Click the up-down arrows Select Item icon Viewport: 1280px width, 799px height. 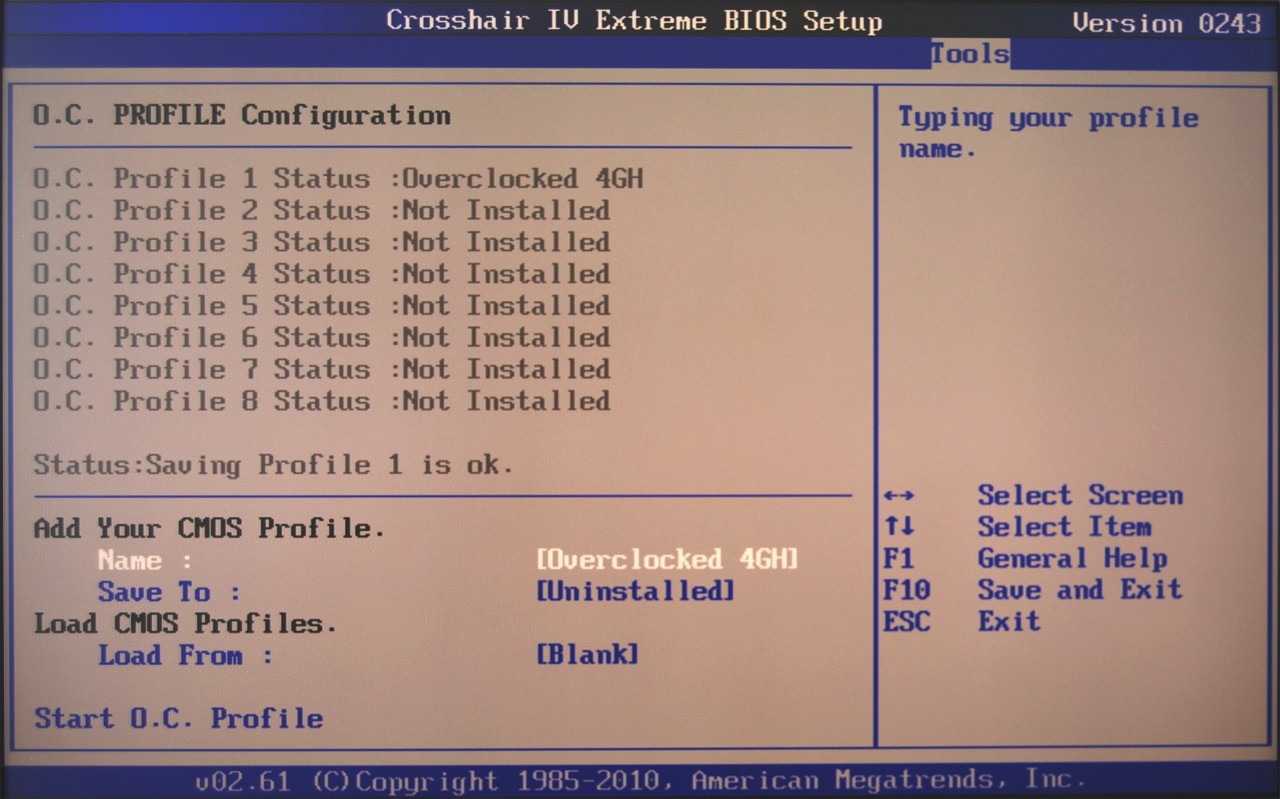(x=899, y=527)
